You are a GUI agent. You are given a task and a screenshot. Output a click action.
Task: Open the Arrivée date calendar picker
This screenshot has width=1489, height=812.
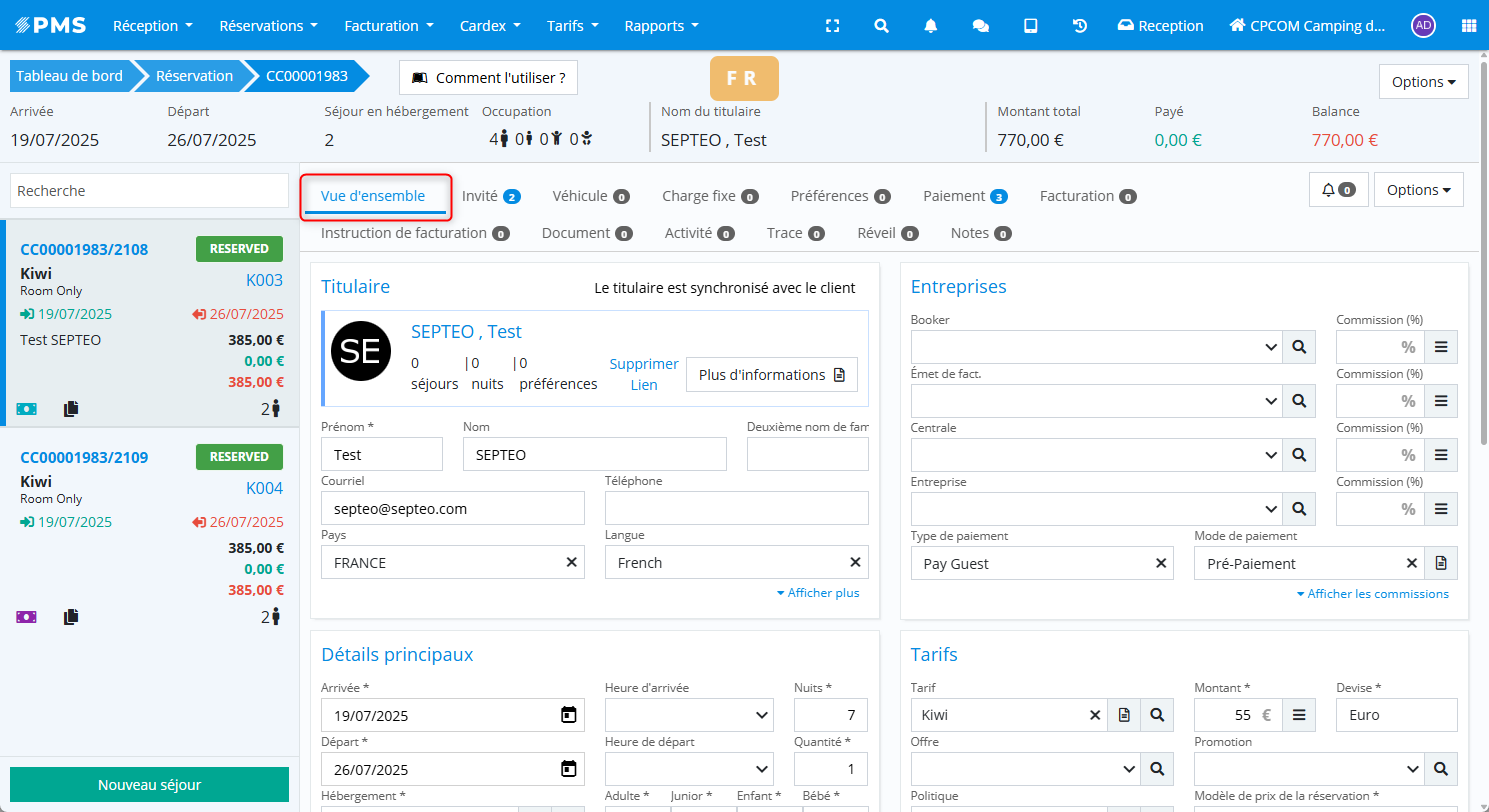coord(568,715)
